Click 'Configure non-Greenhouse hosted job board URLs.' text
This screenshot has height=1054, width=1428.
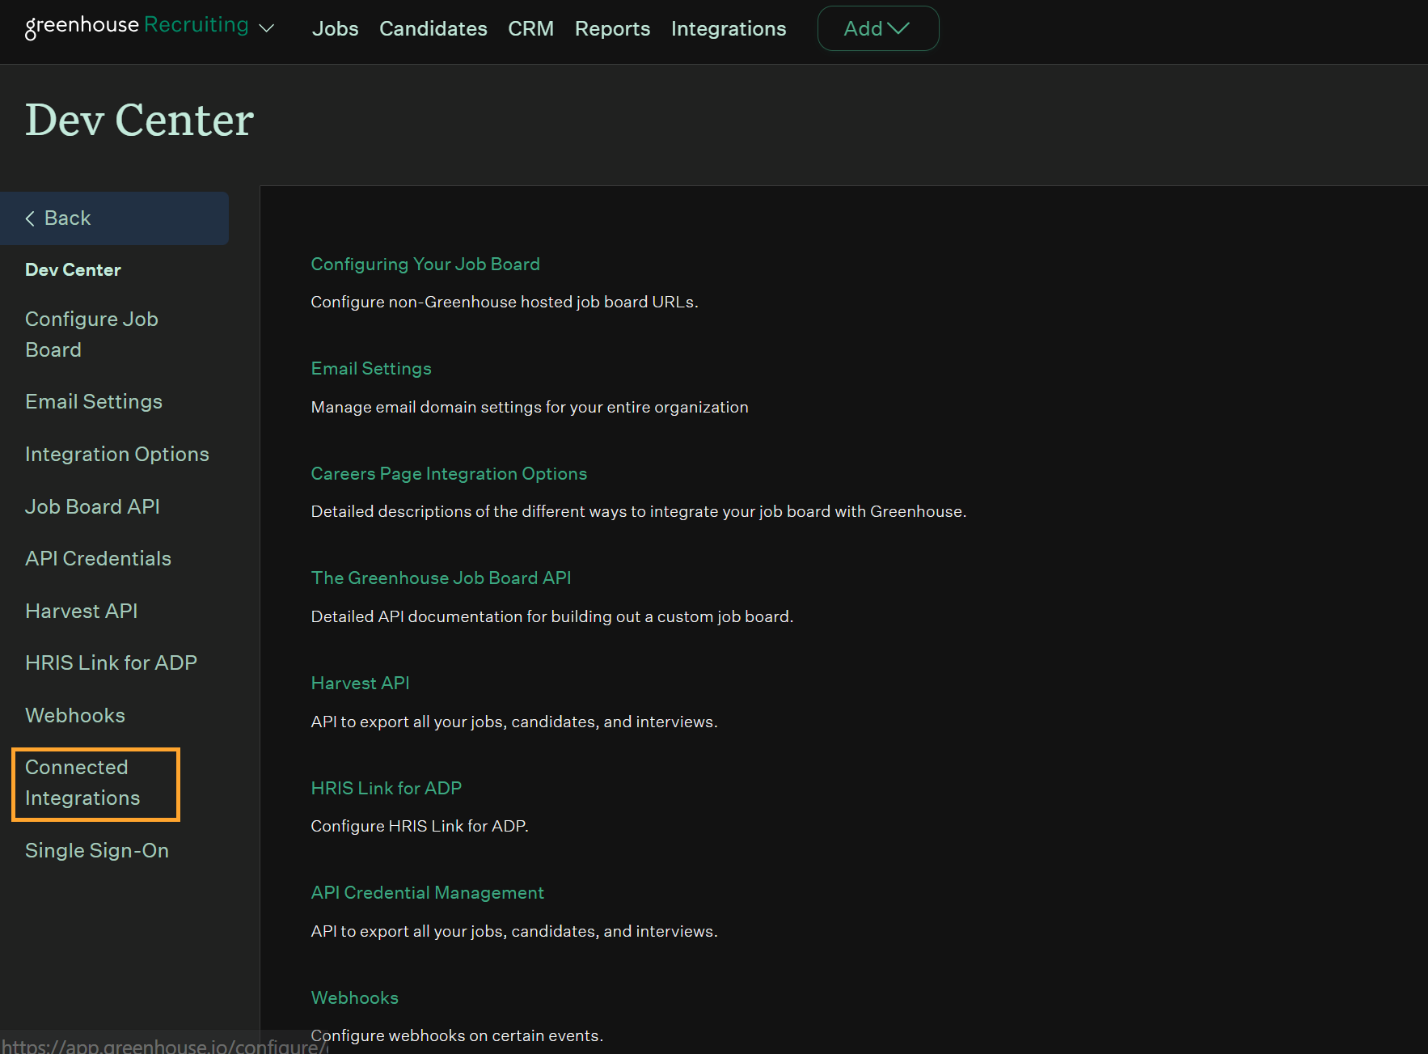(x=504, y=302)
